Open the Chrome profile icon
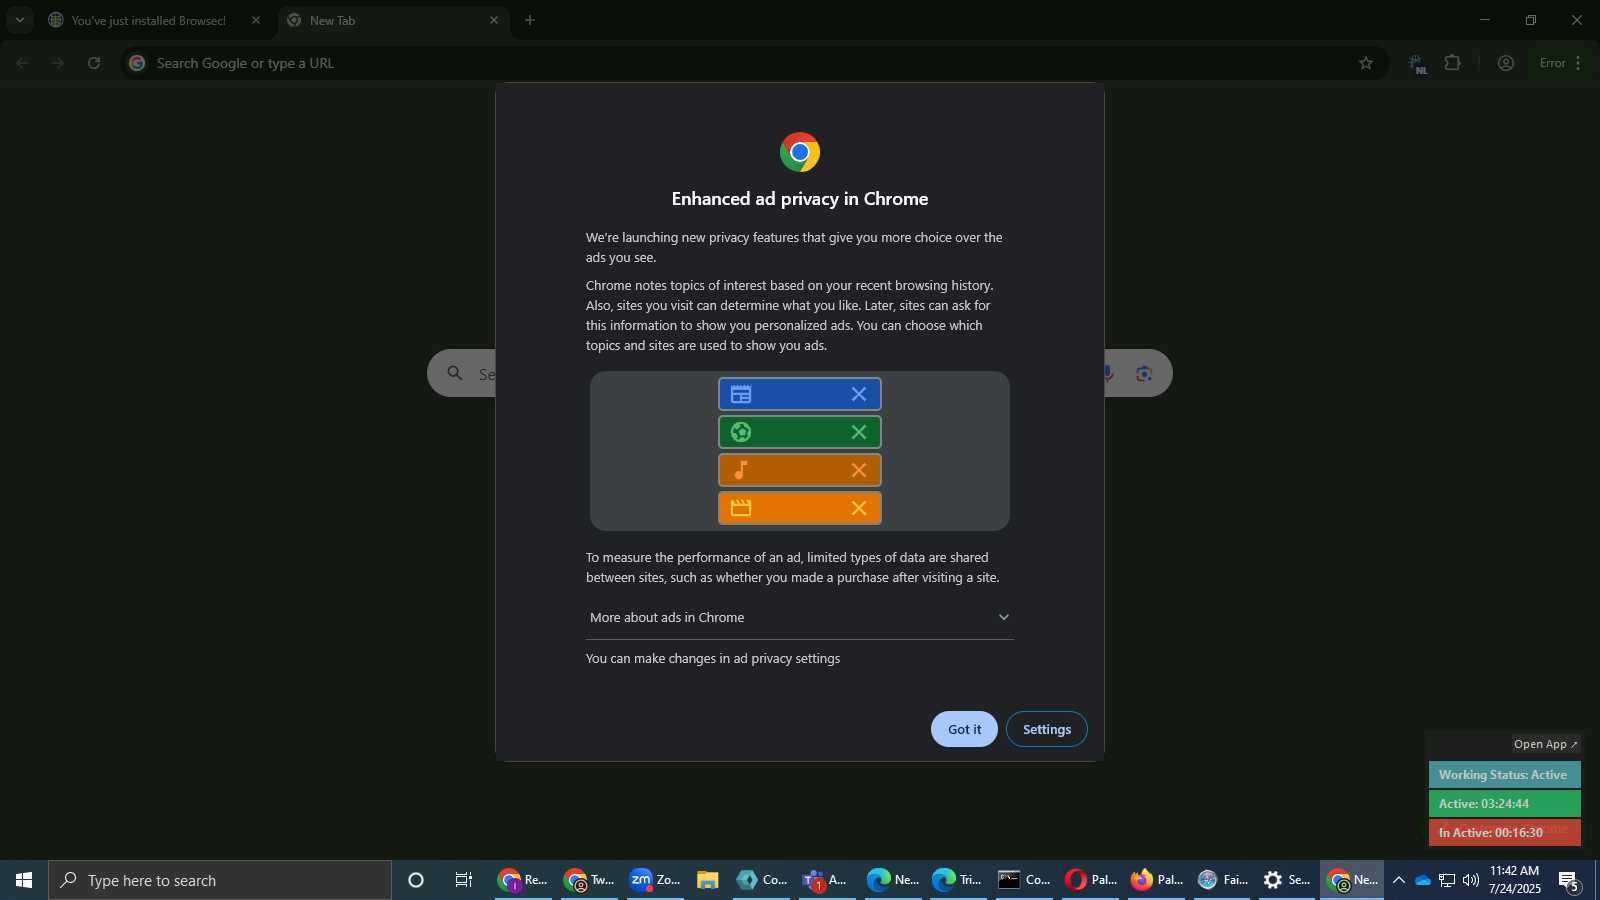Viewport: 1600px width, 900px height. (x=1506, y=63)
